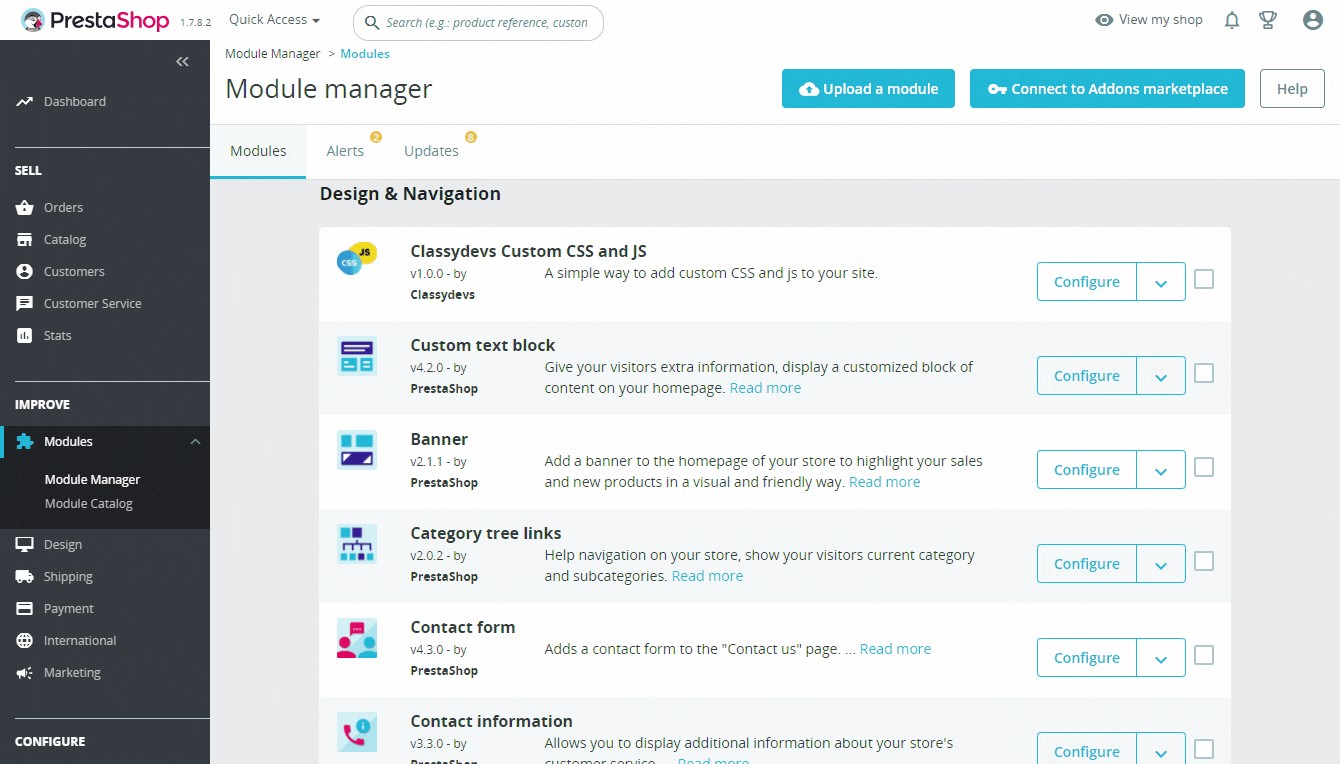Configure the Classydevs Custom CSS and JS module
The image size is (1340, 764).
coord(1087,282)
